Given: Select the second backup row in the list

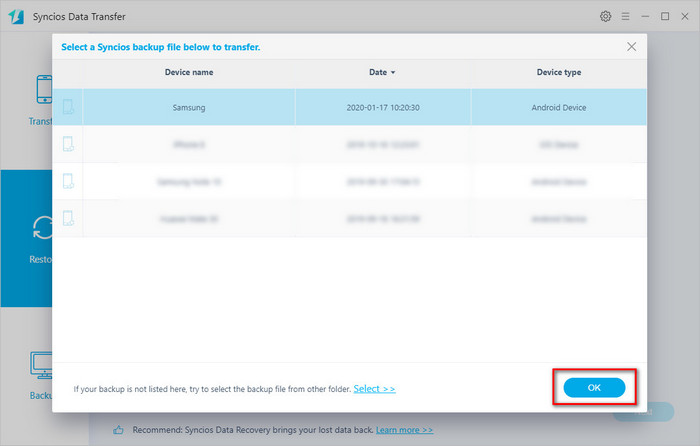Looking at the screenshot, I should pos(350,144).
